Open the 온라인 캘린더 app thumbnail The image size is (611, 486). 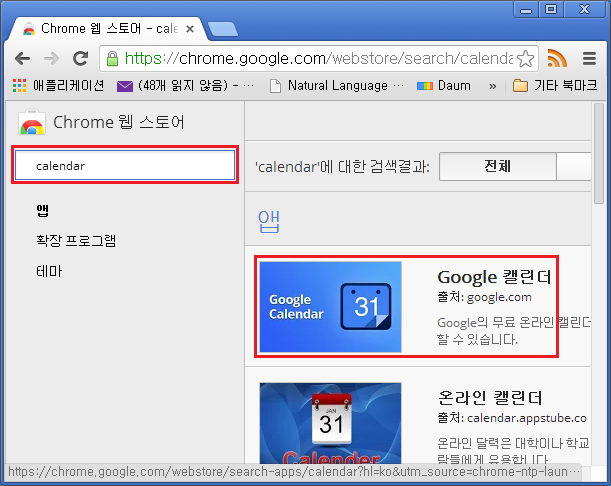coord(330,423)
